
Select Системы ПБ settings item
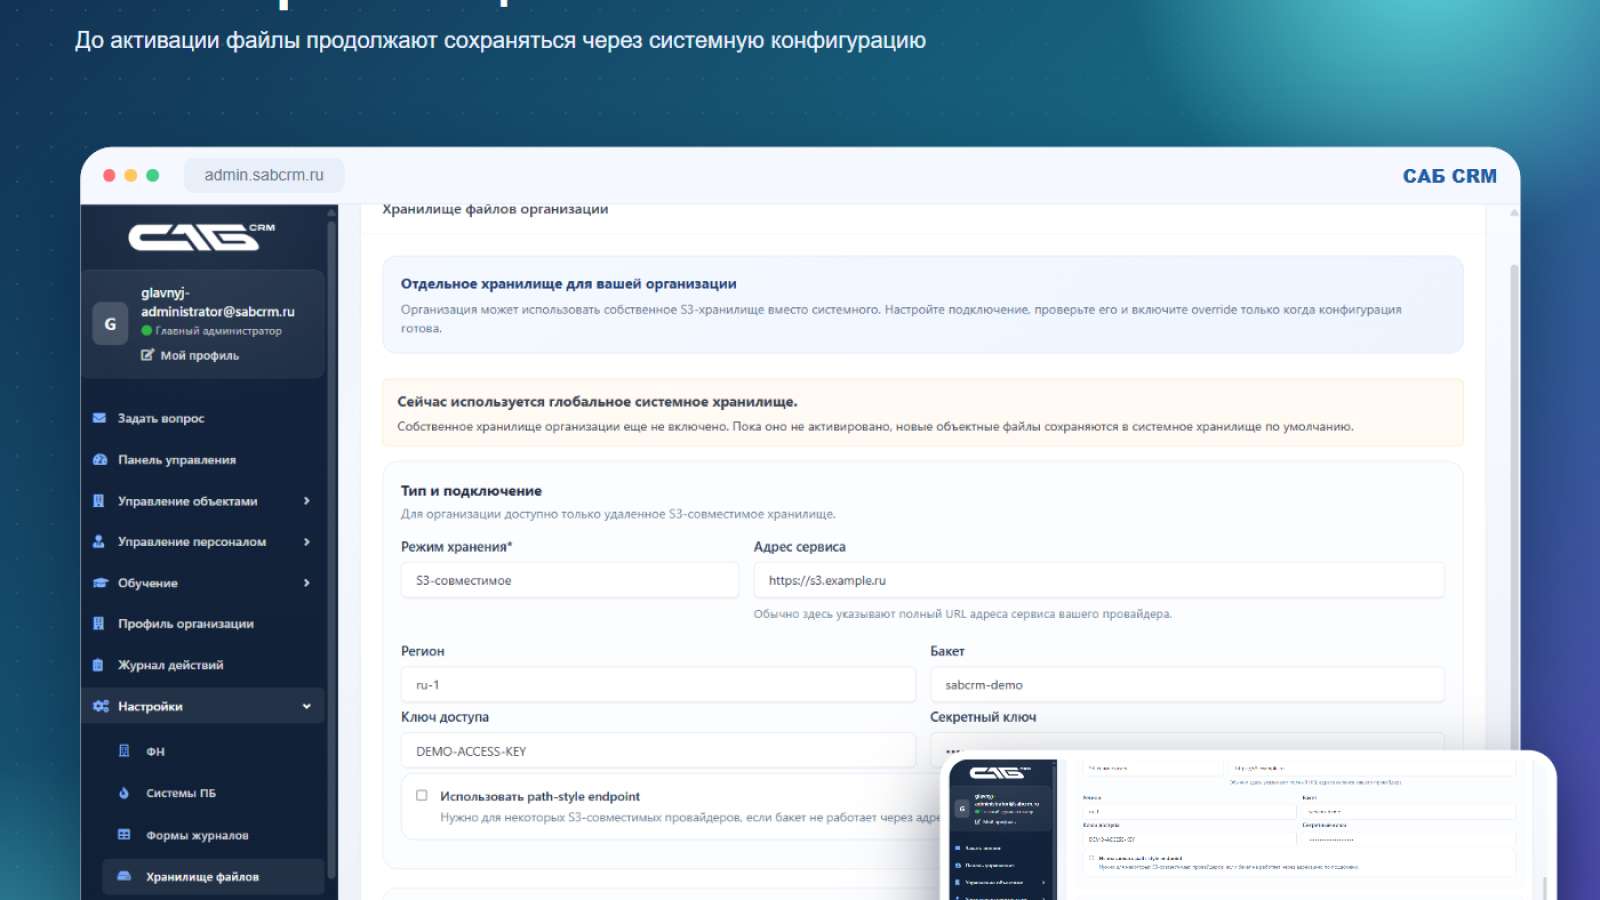pyautogui.click(x=213, y=793)
